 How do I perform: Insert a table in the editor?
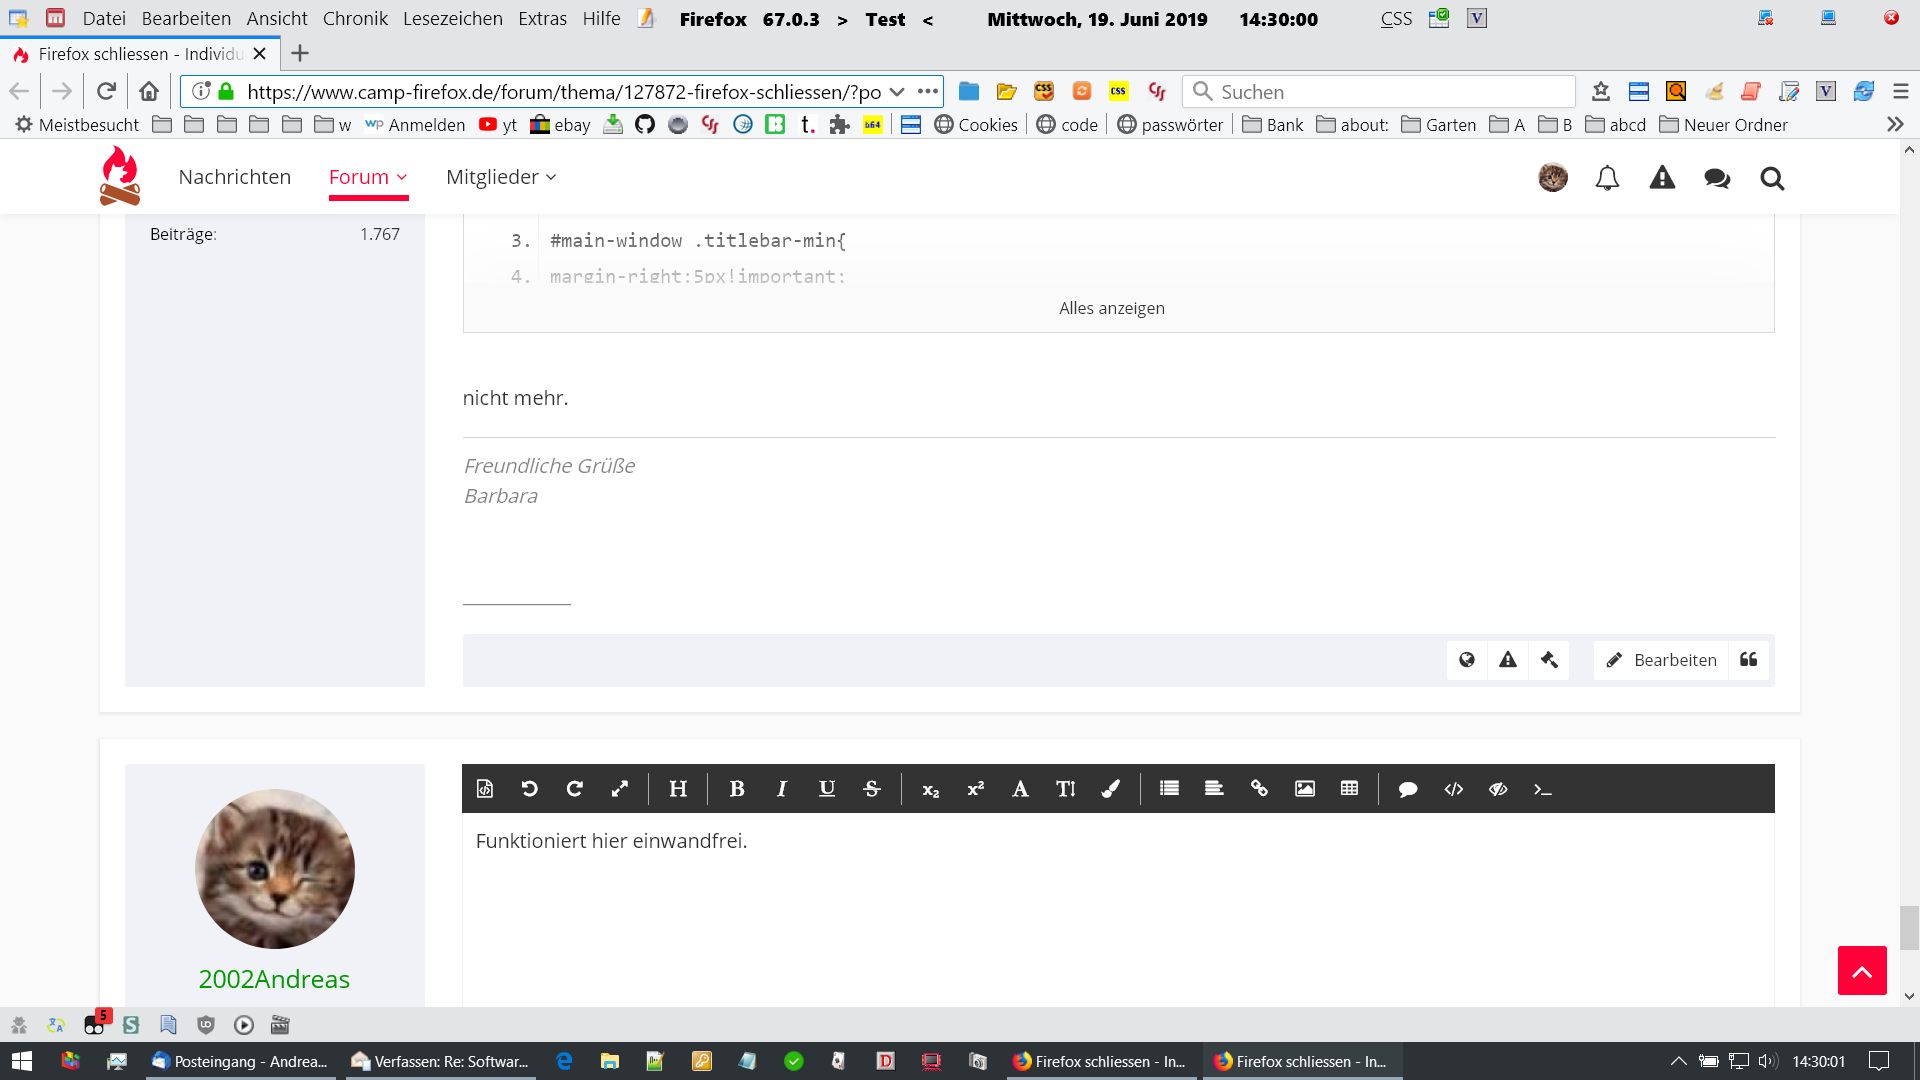(x=1349, y=789)
